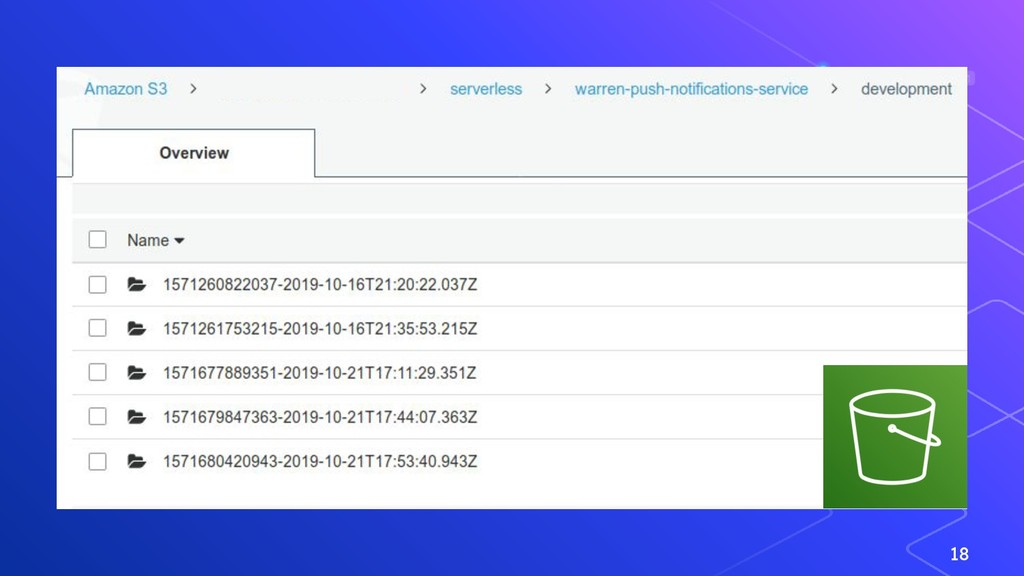Screen dimensions: 1024x576
Task: Open folder 1571261753215-2019-10-16T21:35:53.215Z
Action: pyautogui.click(x=320, y=328)
